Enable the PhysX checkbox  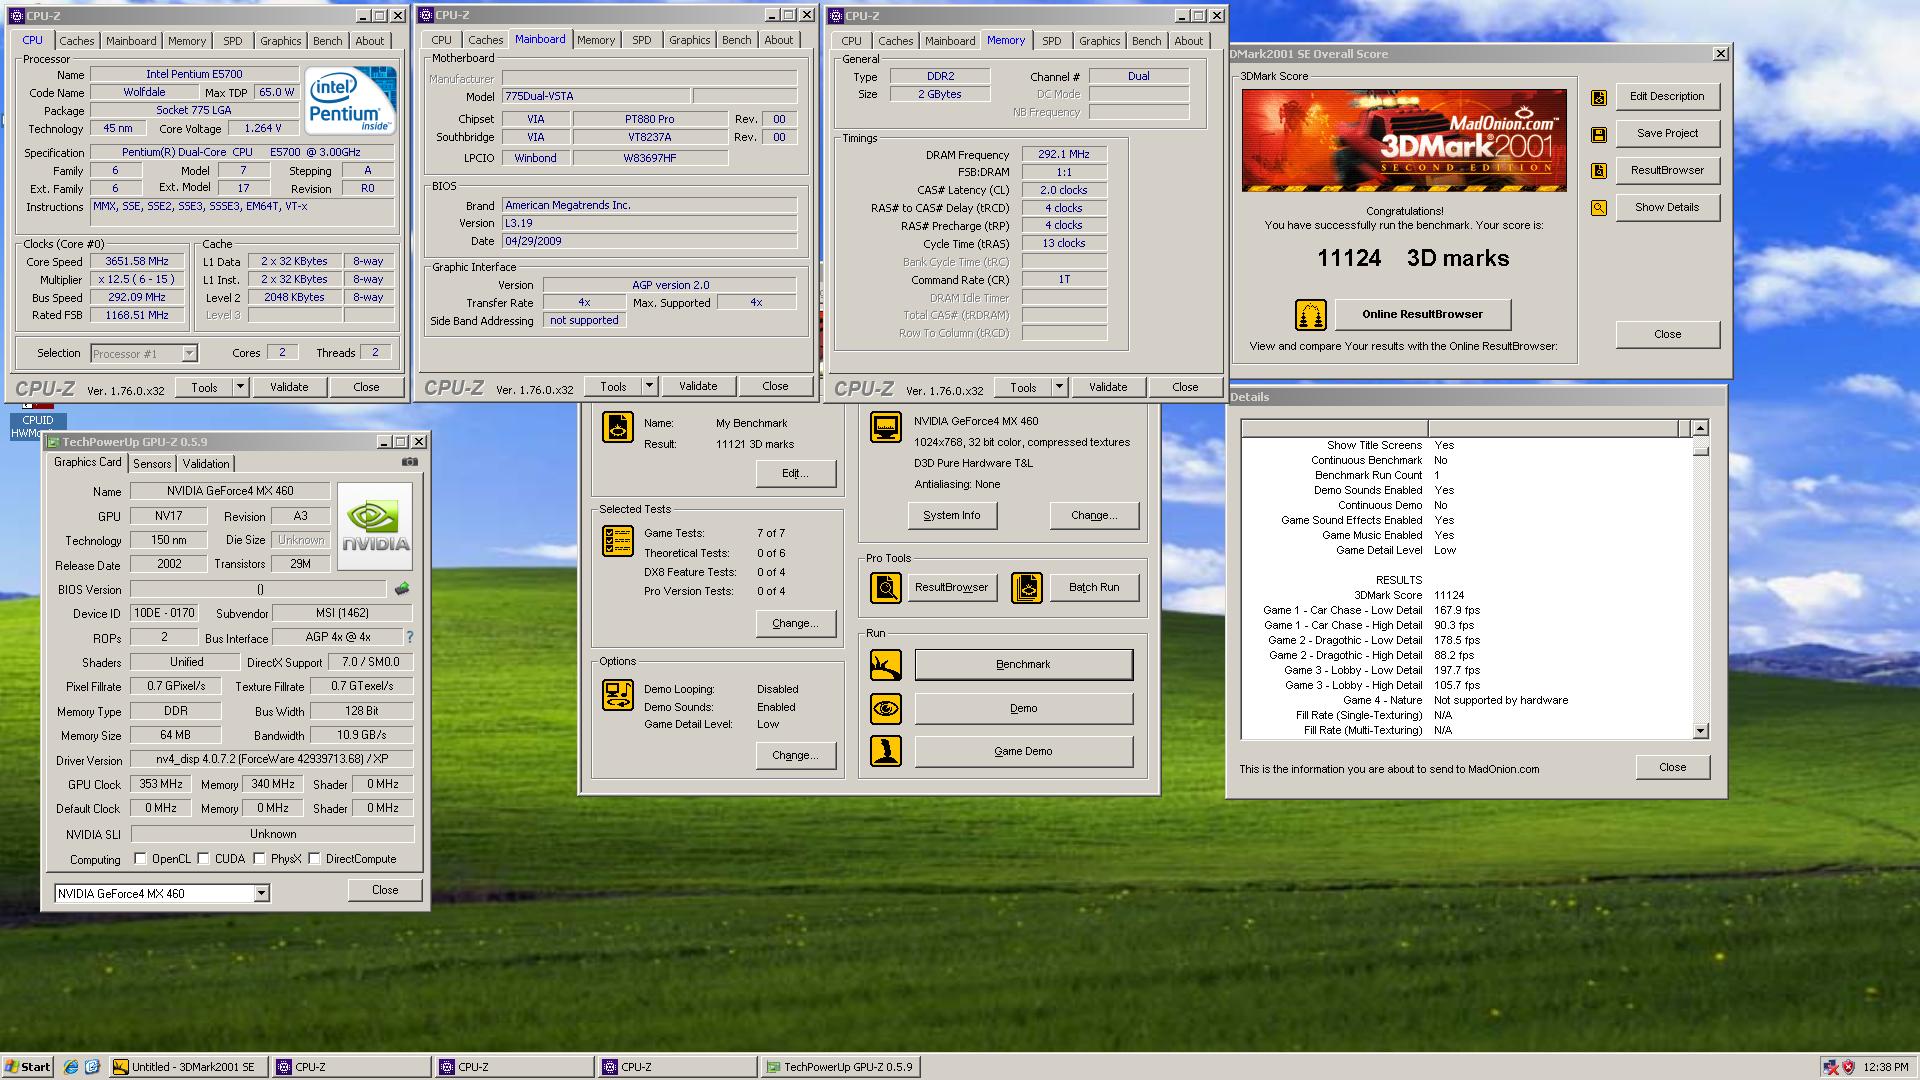(x=260, y=859)
